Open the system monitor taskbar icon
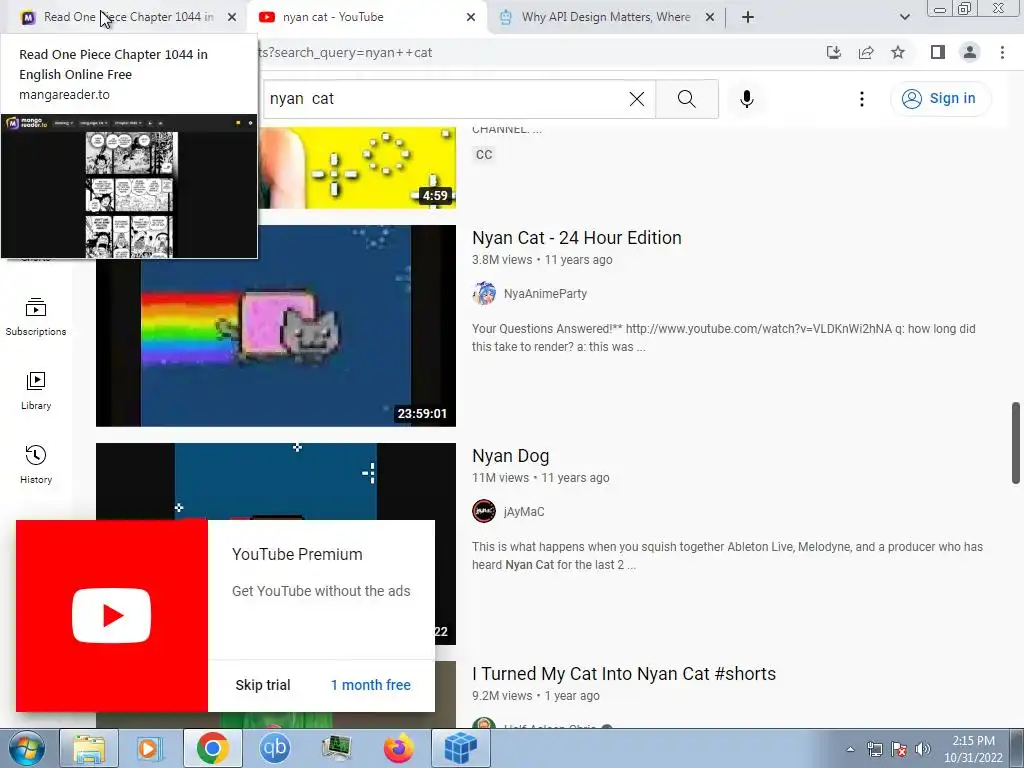This screenshot has height=768, width=1024. [x=336, y=748]
